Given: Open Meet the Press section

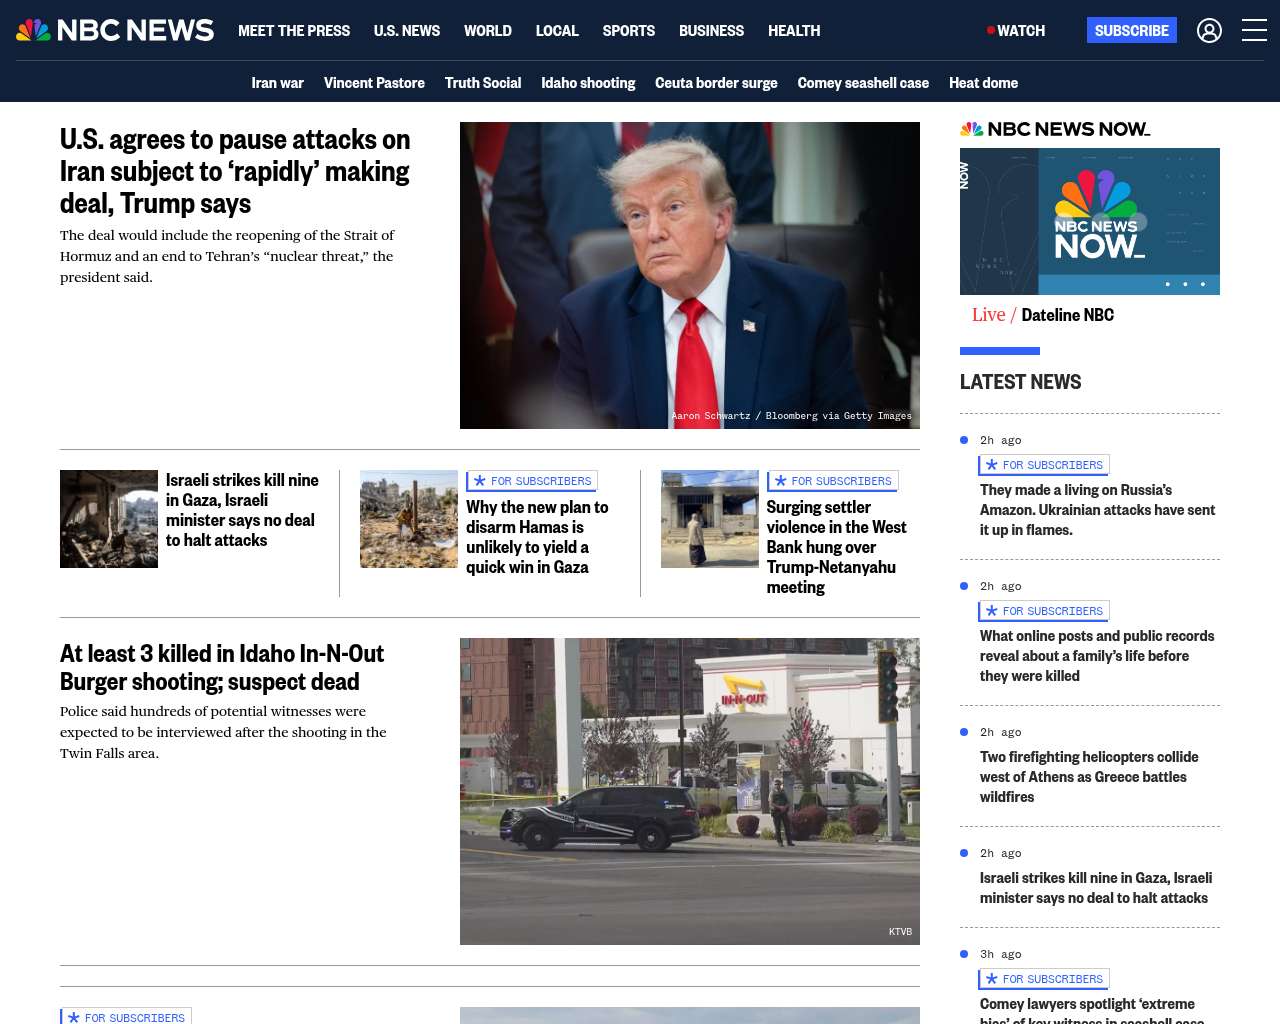Looking at the screenshot, I should click(294, 31).
